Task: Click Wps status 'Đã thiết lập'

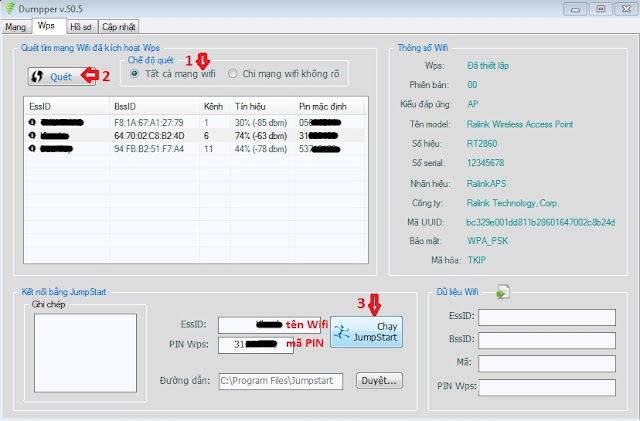Action: [488, 66]
